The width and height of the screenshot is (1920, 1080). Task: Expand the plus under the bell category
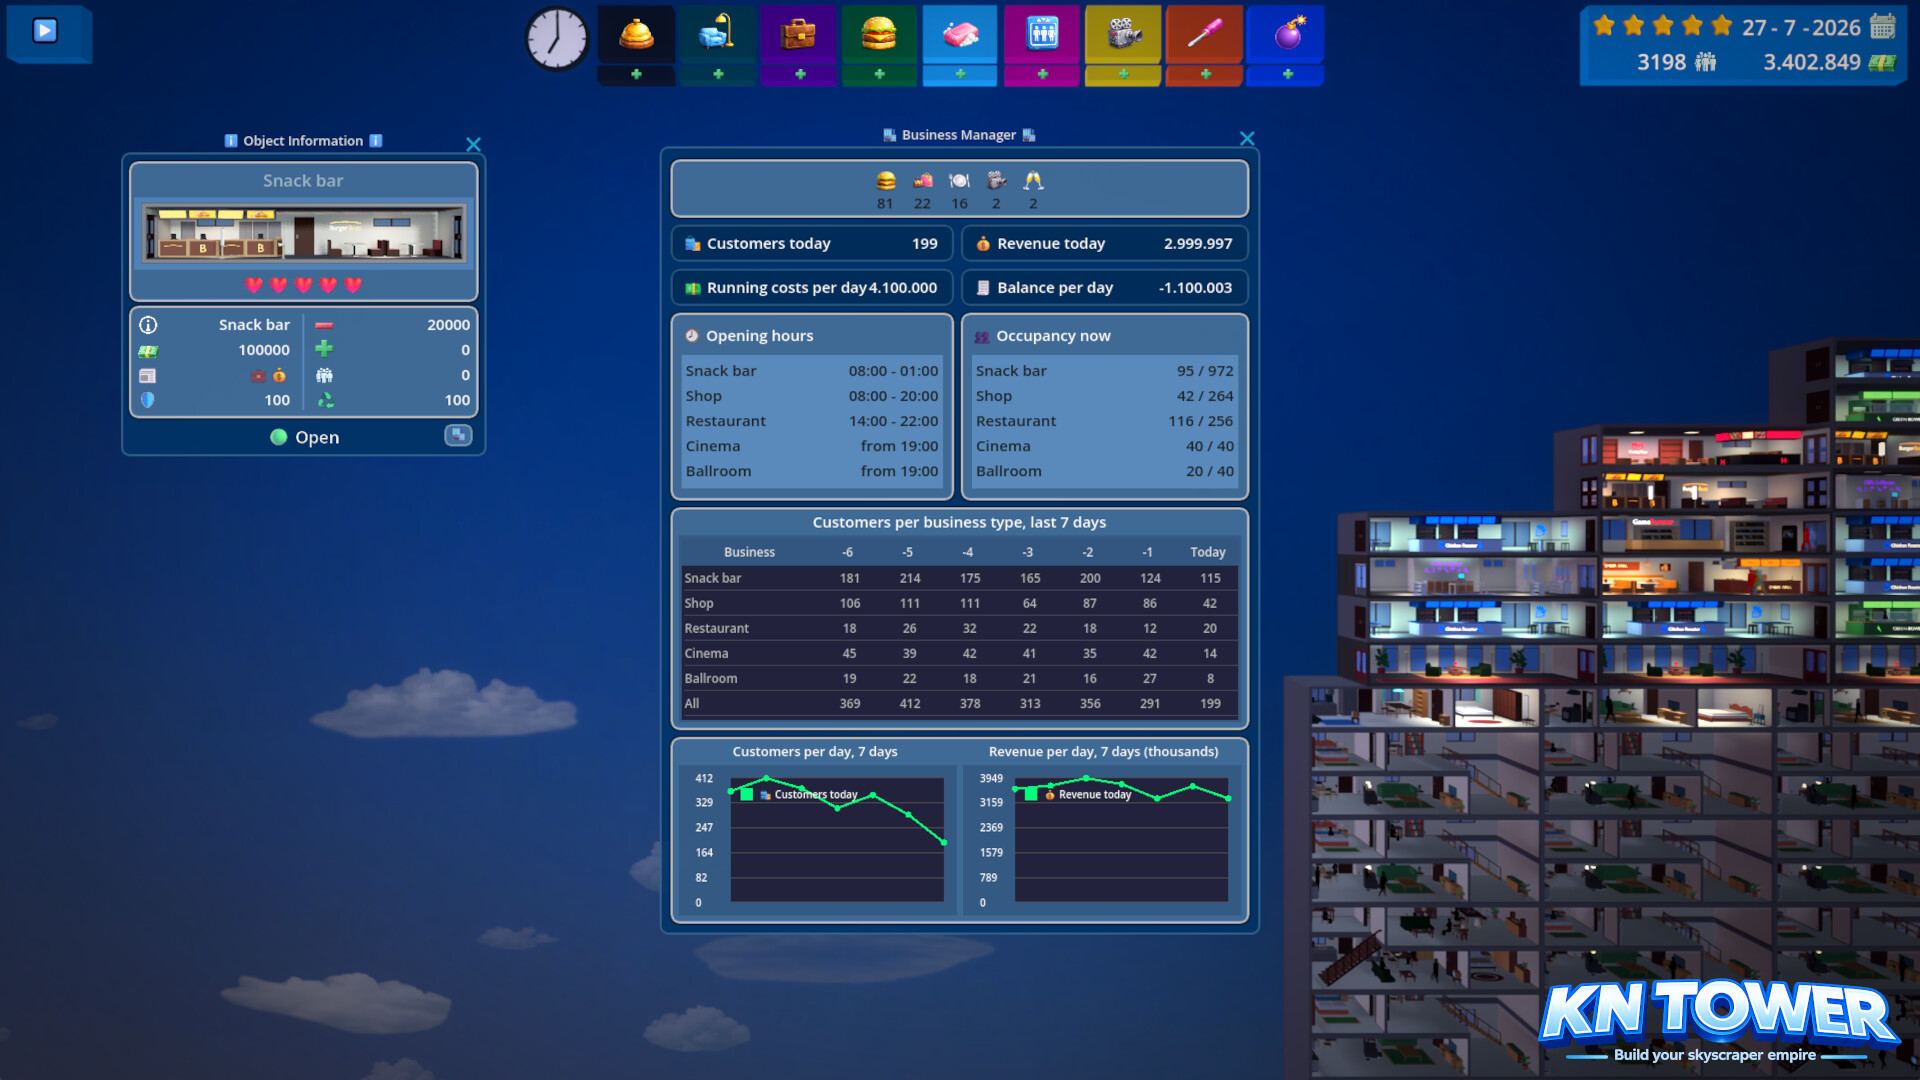click(636, 75)
